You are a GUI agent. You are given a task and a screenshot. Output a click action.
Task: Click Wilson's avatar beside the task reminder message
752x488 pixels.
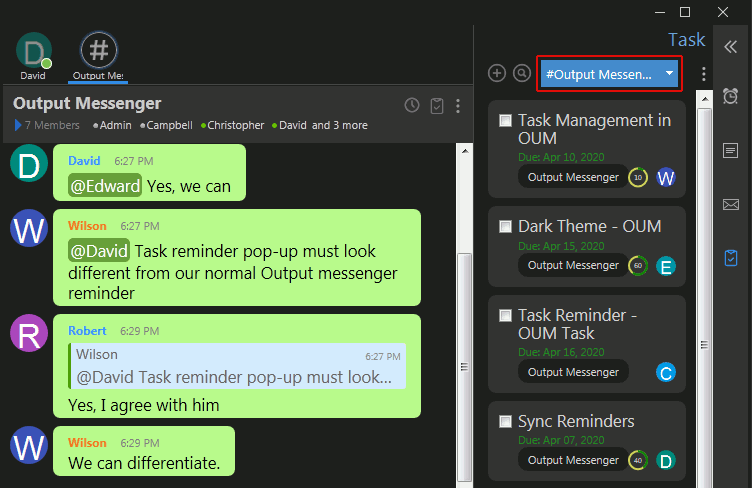pyautogui.click(x=29, y=228)
